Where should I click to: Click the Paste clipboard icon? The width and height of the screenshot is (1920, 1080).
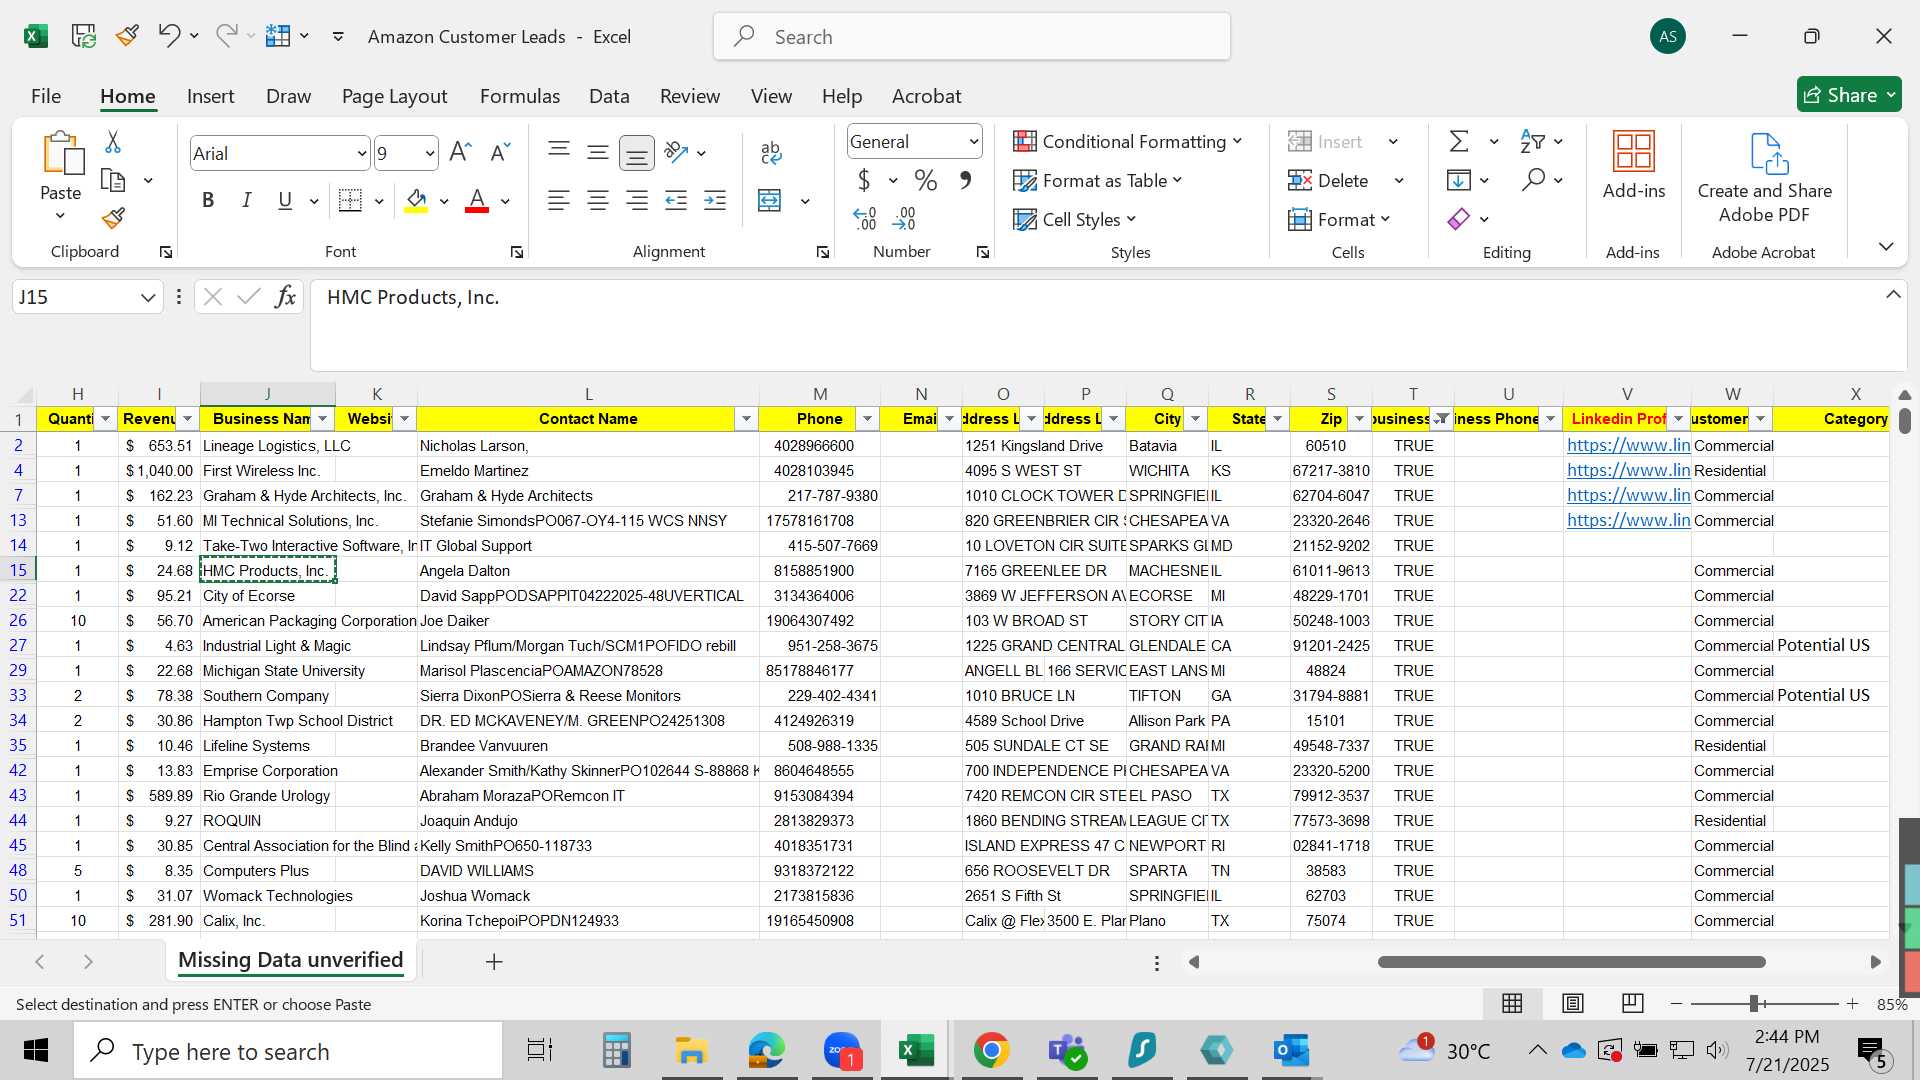pos(62,153)
